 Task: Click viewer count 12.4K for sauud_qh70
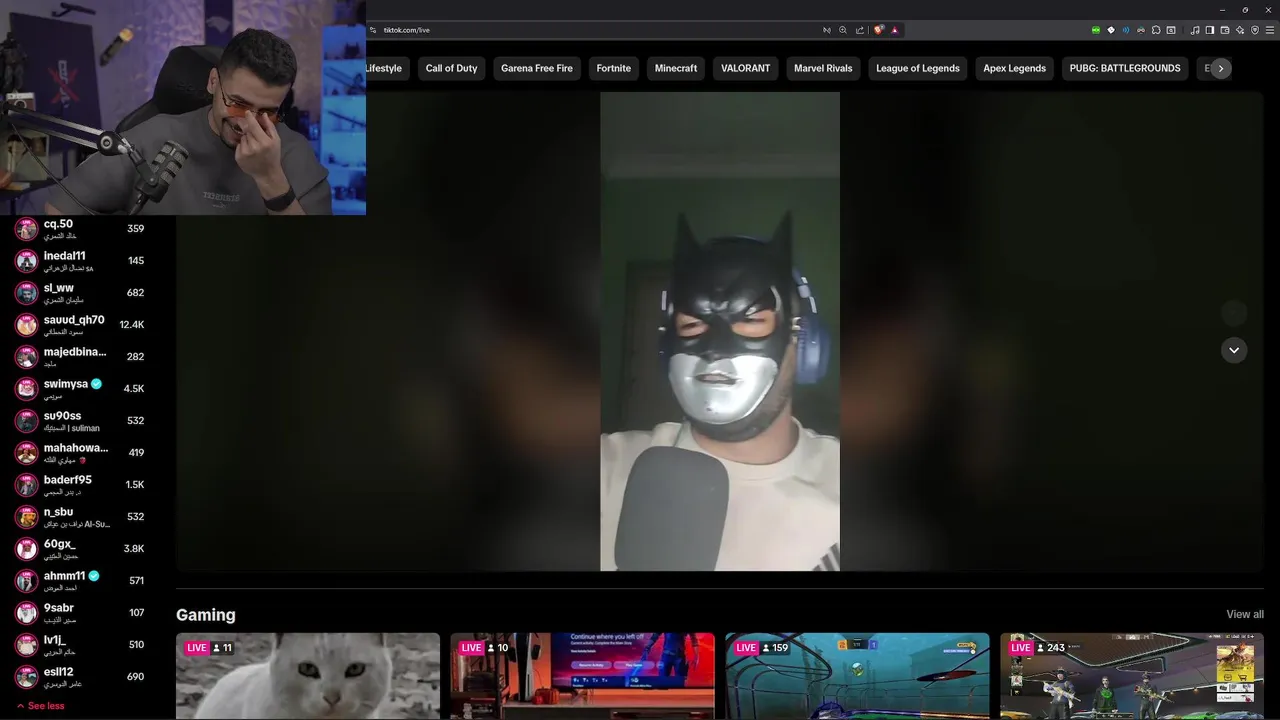132,325
